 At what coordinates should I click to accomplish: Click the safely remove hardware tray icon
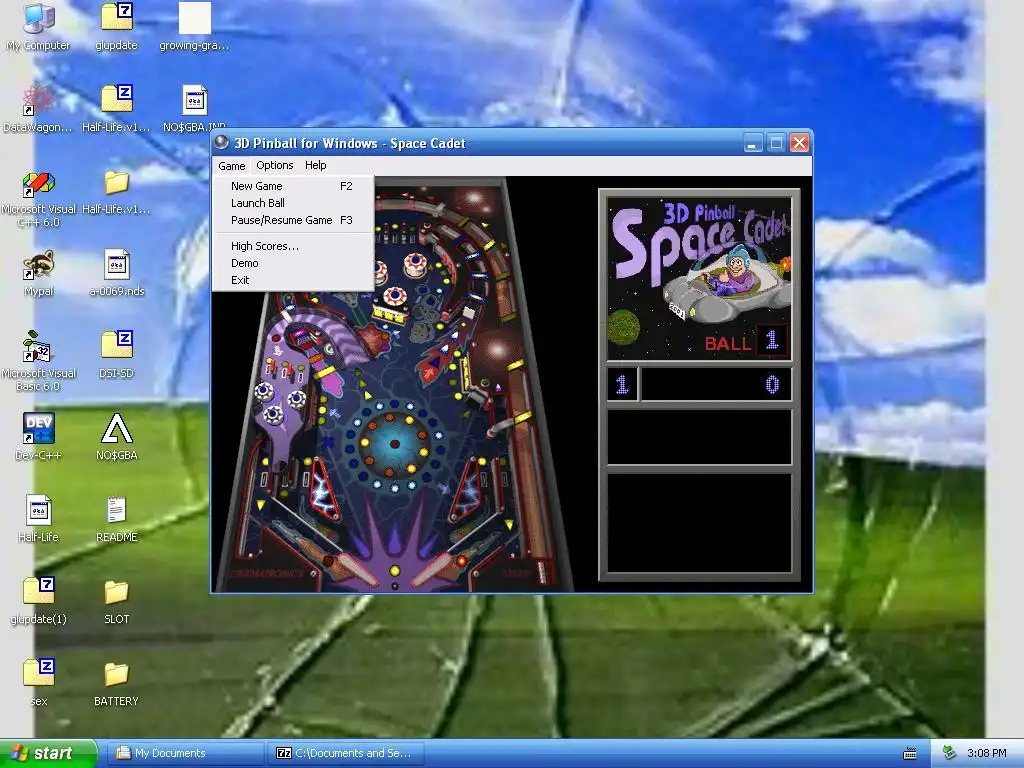coord(949,753)
